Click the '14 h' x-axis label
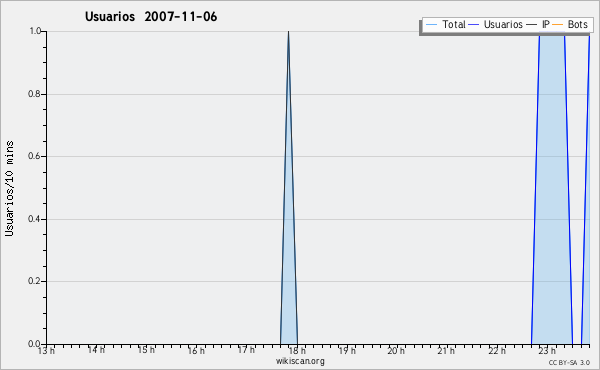 pyautogui.click(x=96, y=350)
